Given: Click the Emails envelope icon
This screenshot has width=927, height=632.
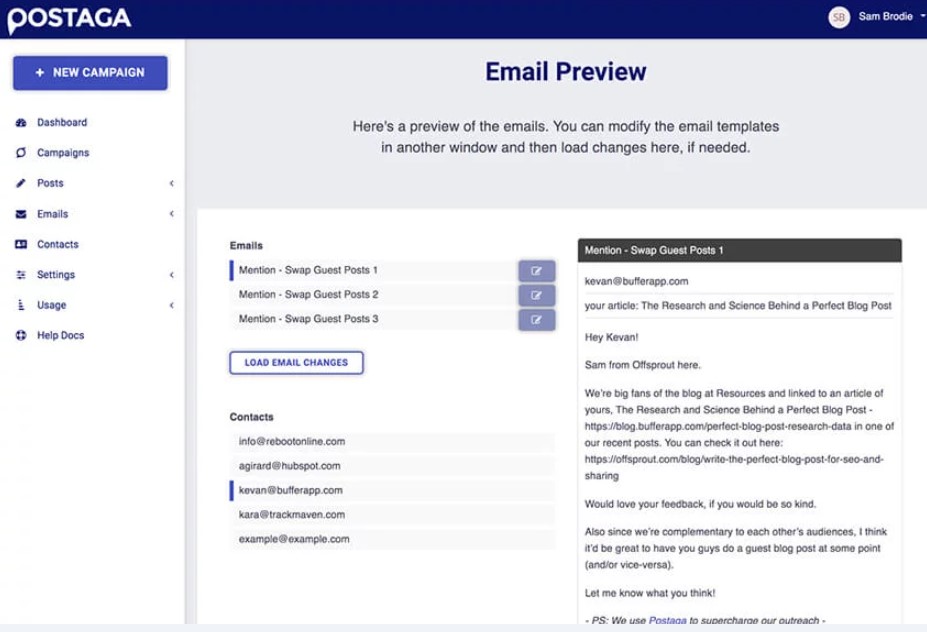Looking at the screenshot, I should point(21,214).
